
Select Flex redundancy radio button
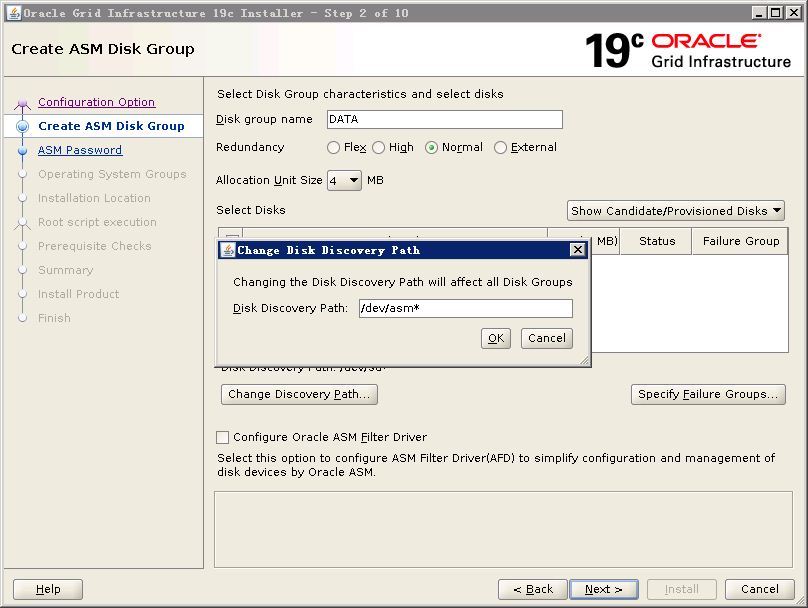pyautogui.click(x=333, y=148)
